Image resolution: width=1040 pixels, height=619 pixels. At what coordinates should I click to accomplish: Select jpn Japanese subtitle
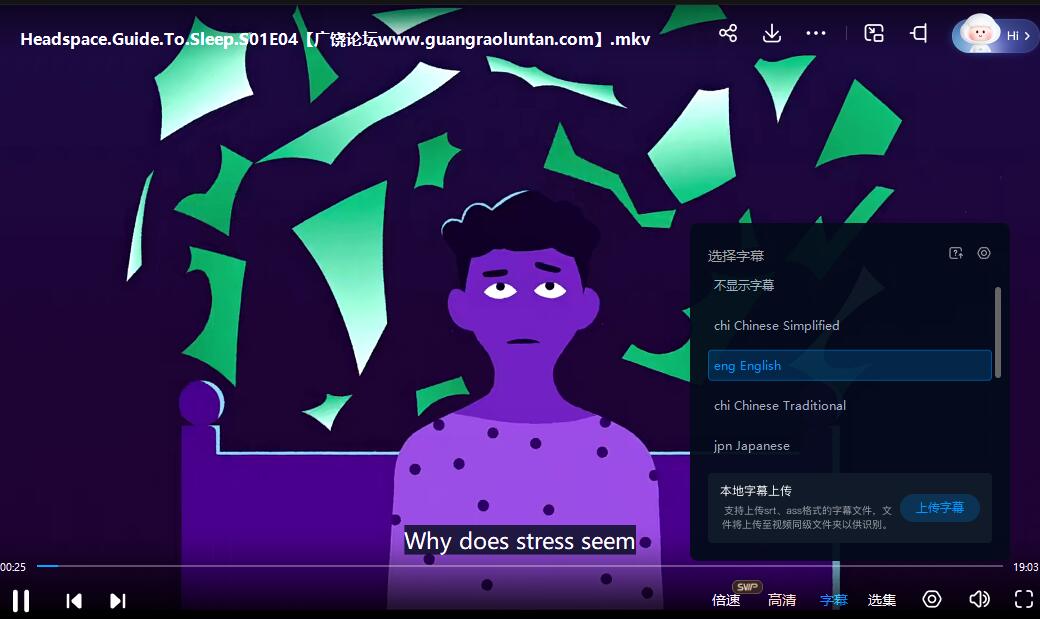pos(850,446)
